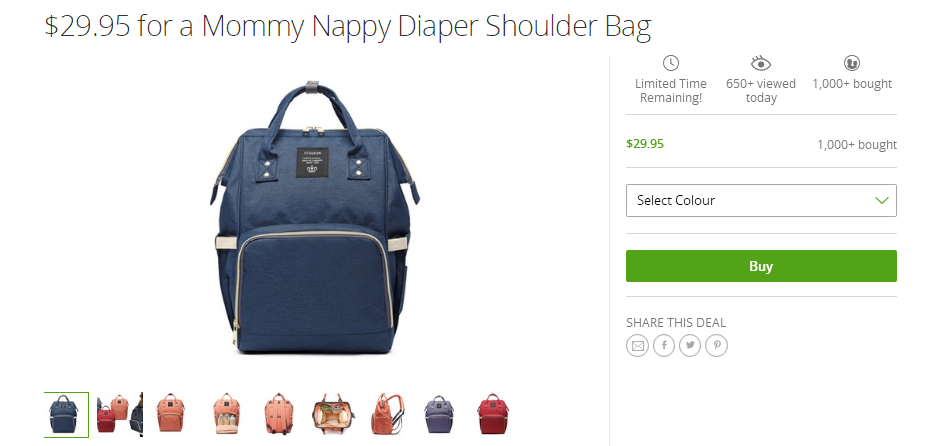
Task: Click the eye icon above viewed today
Action: click(x=760, y=63)
